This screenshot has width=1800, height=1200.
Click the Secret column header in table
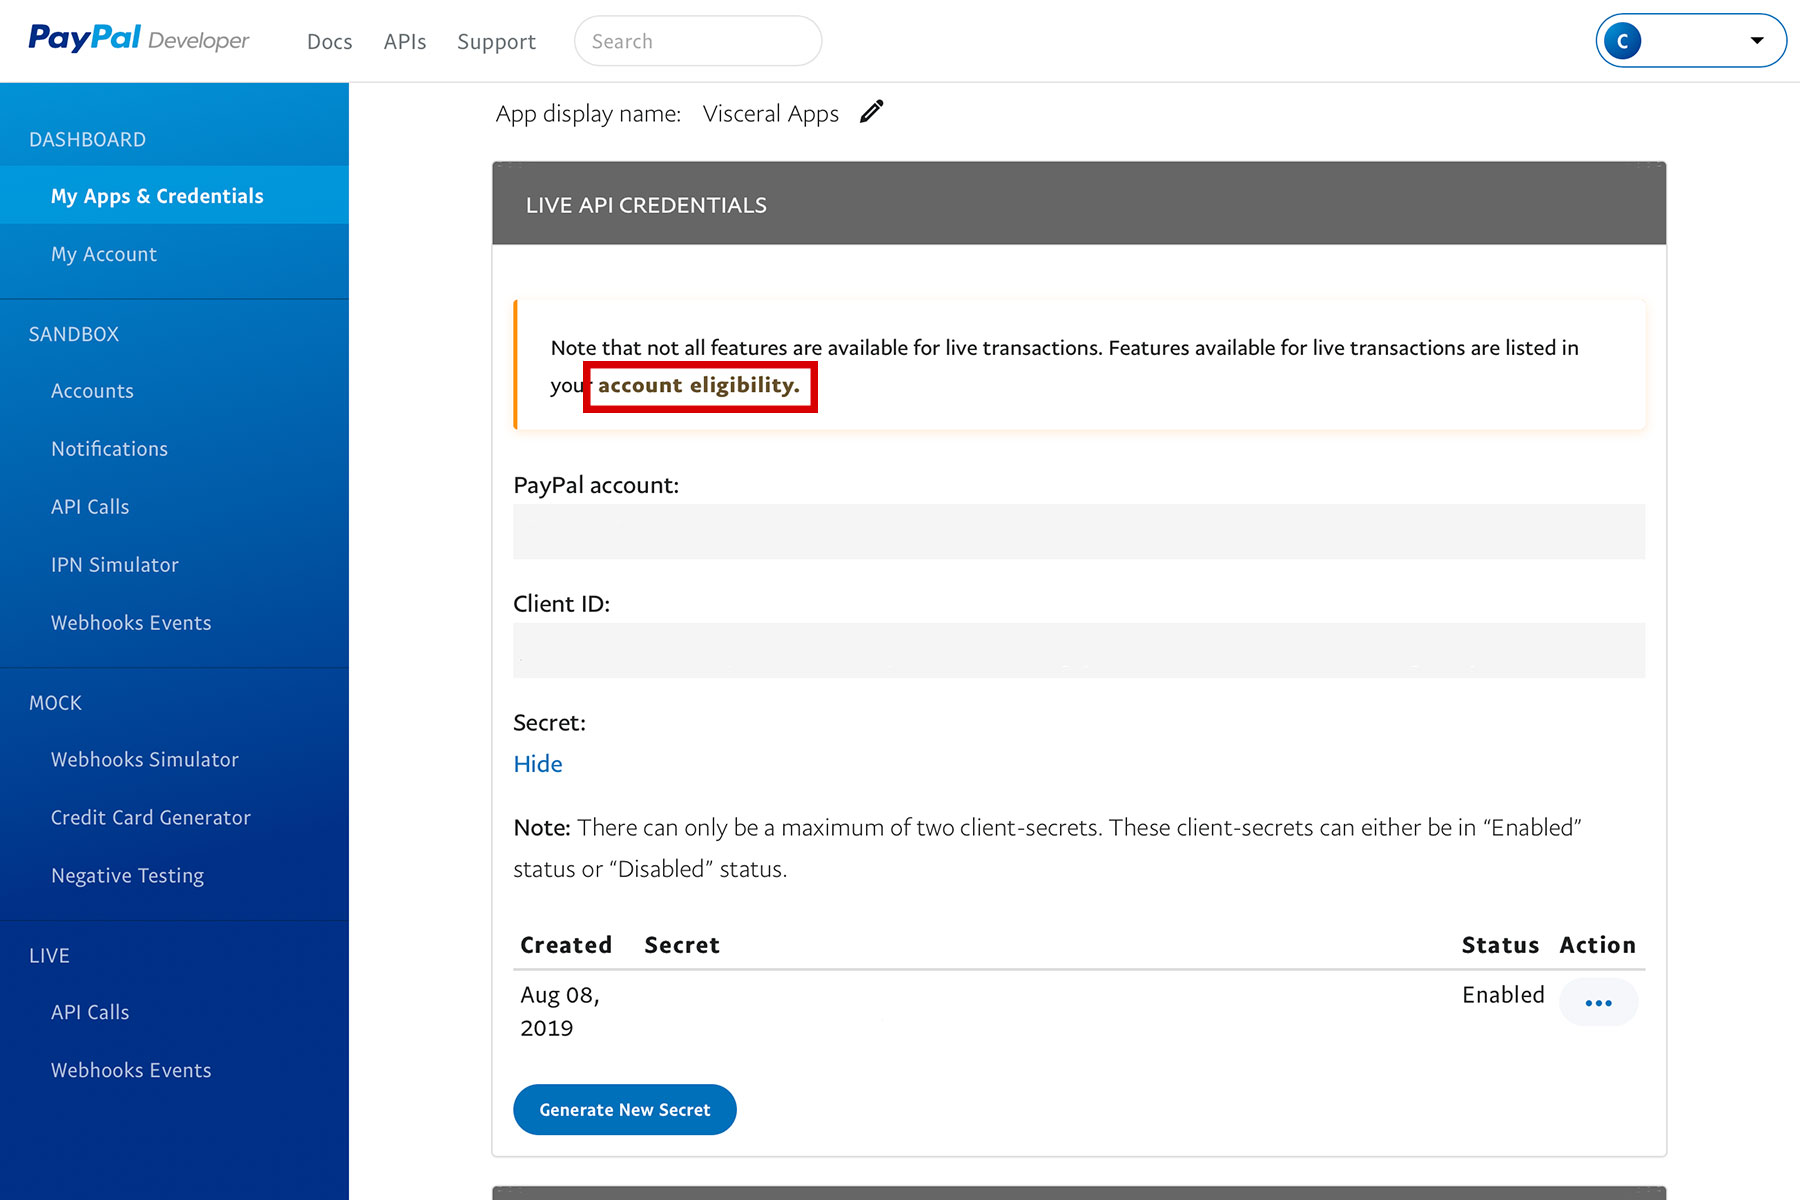click(682, 945)
